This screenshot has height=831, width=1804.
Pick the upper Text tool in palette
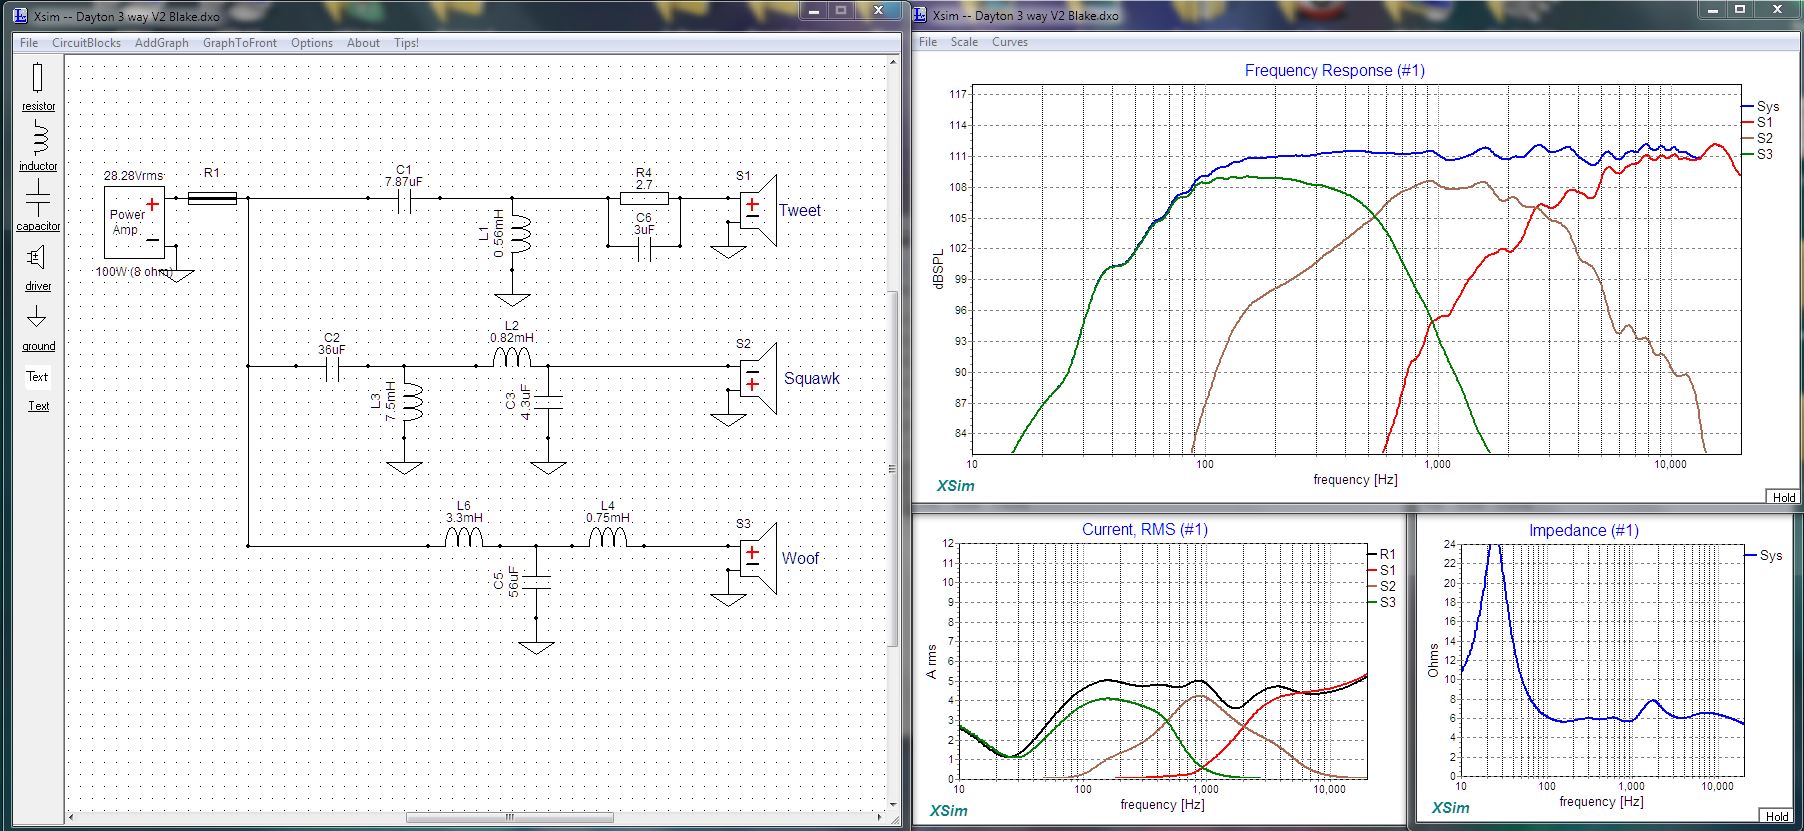38,377
